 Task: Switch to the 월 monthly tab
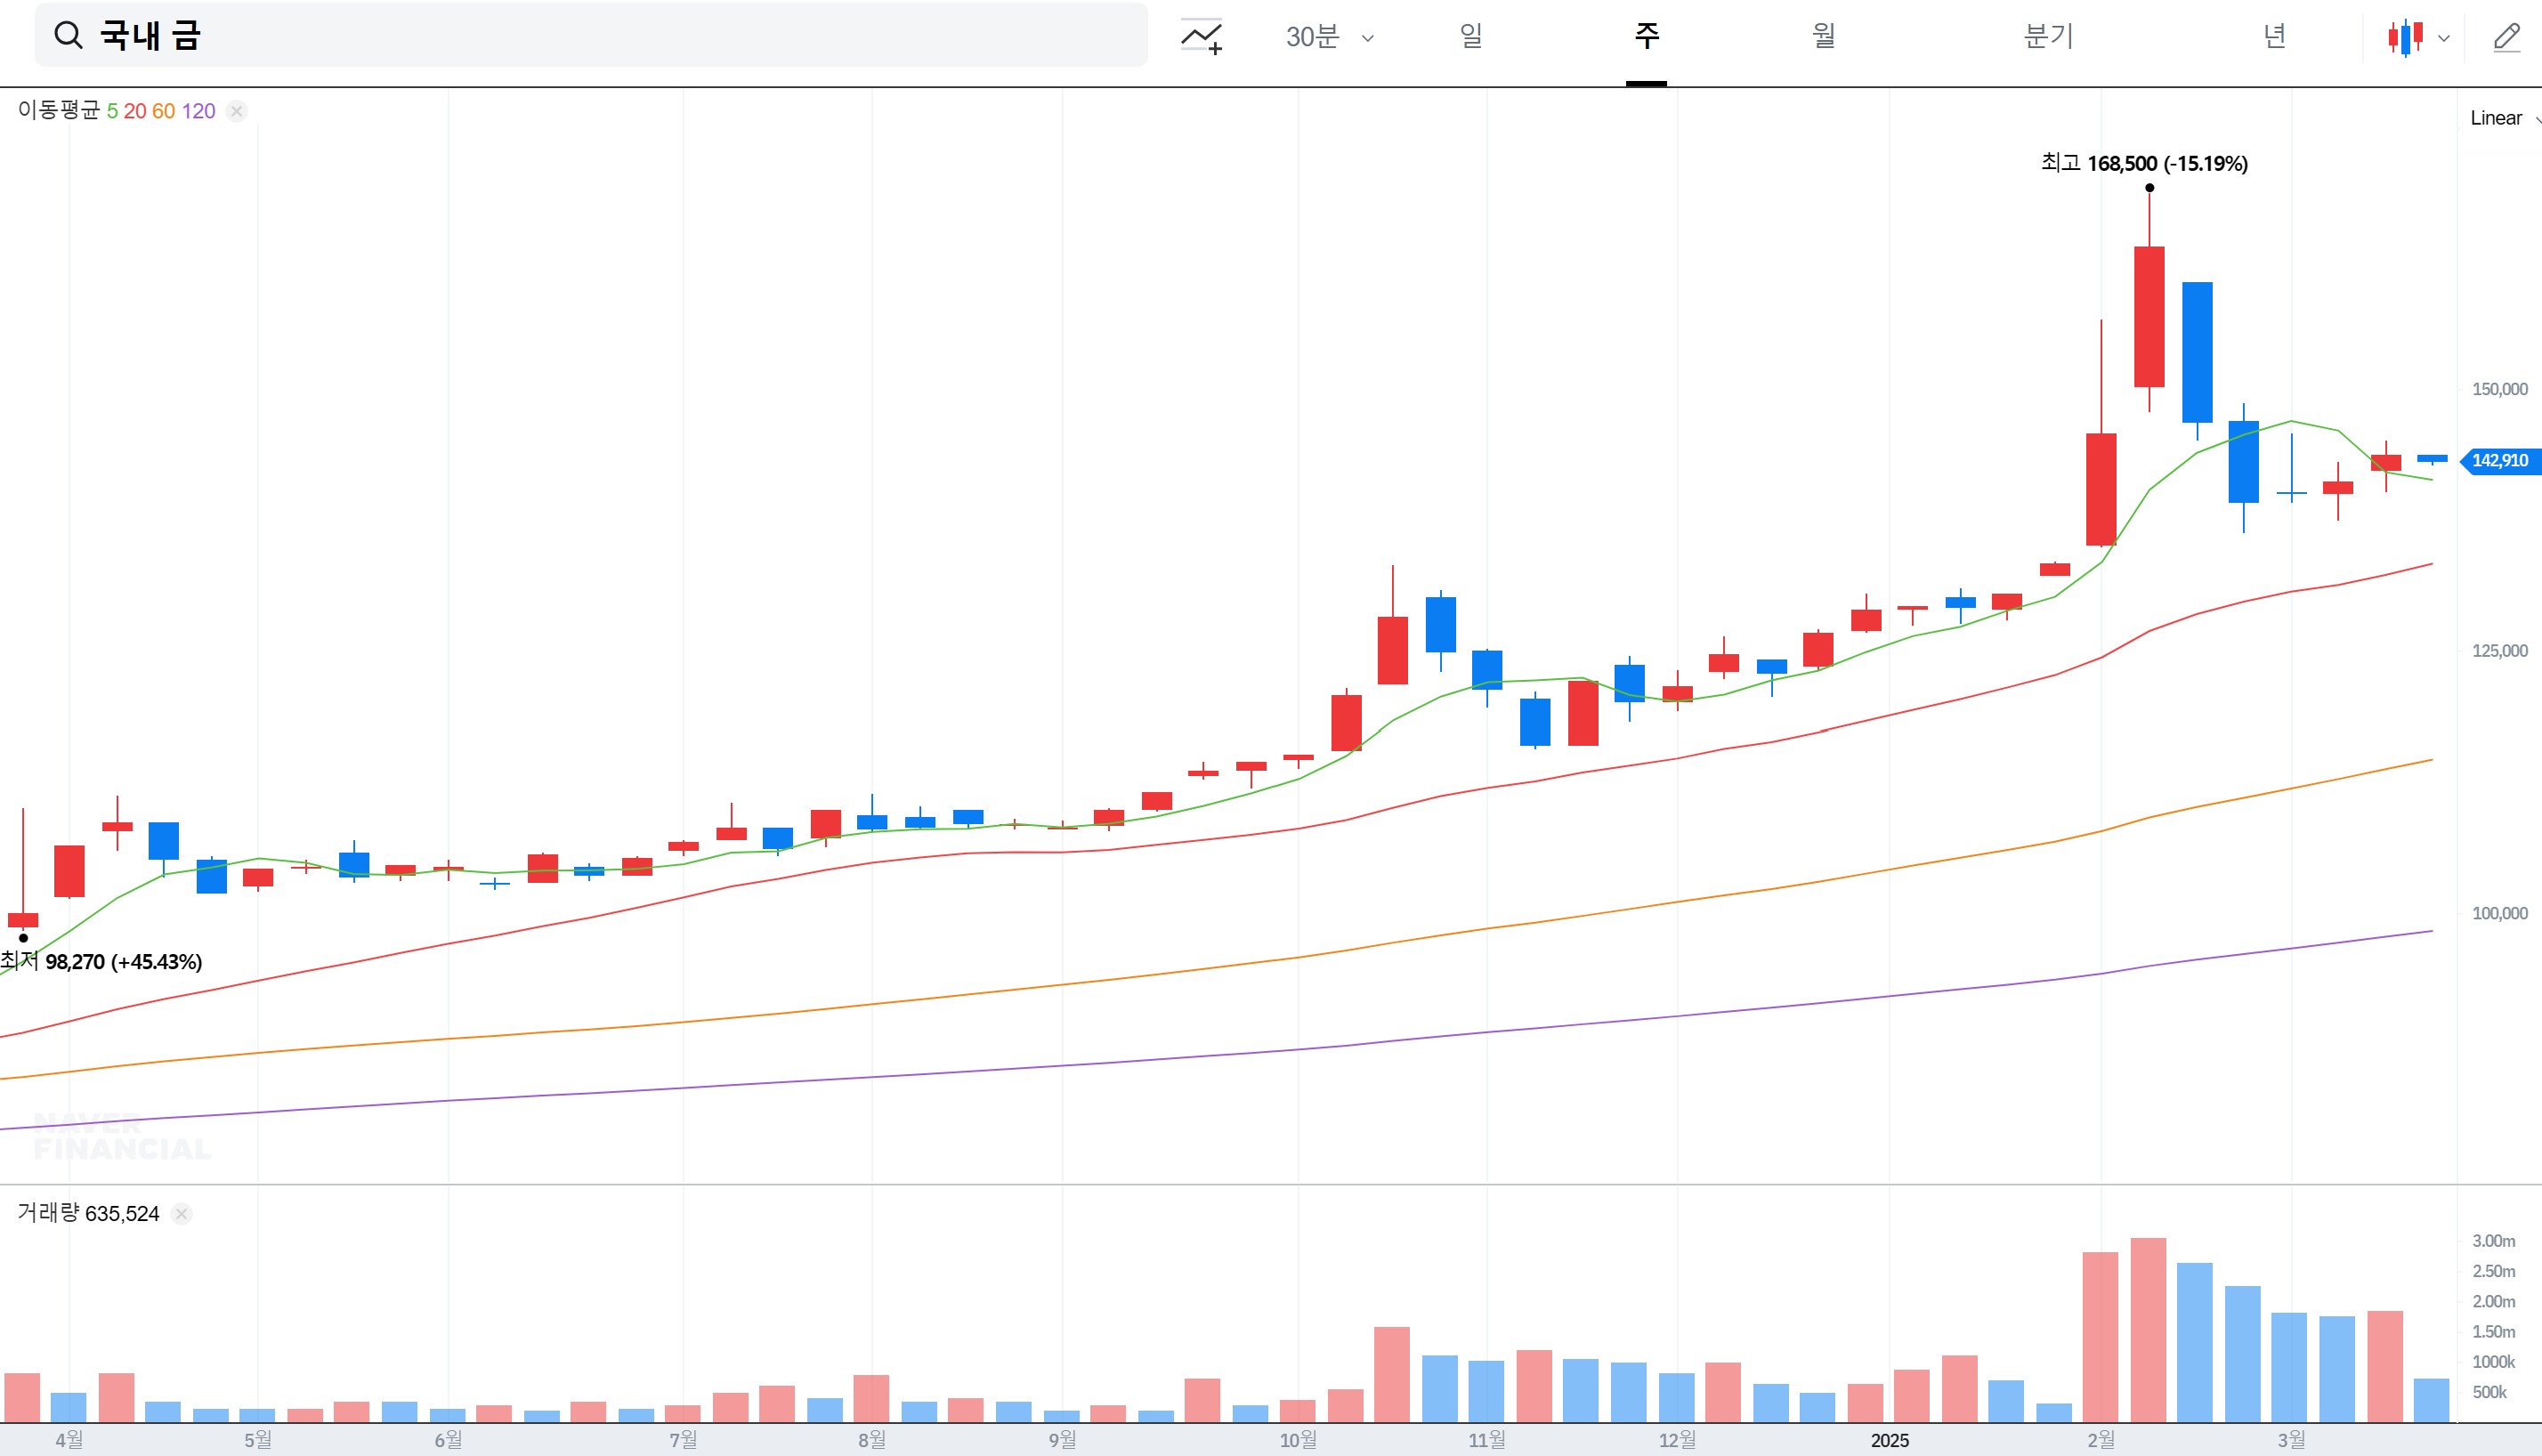1823,37
